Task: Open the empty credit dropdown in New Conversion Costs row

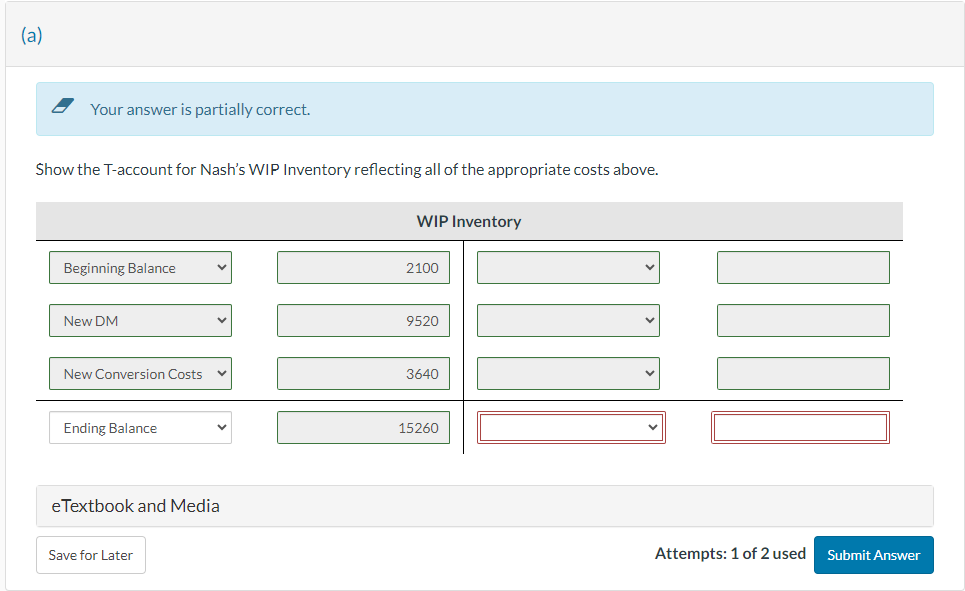Action: coord(568,374)
